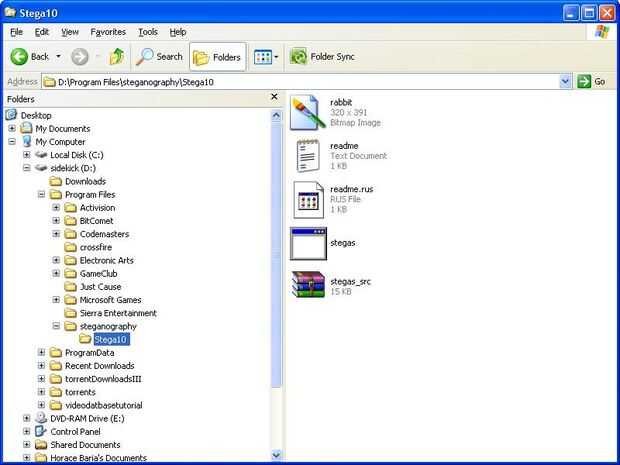Image resolution: width=620 pixels, height=465 pixels.
Task: Launch Folder Sync from toolbar
Action: point(322,57)
